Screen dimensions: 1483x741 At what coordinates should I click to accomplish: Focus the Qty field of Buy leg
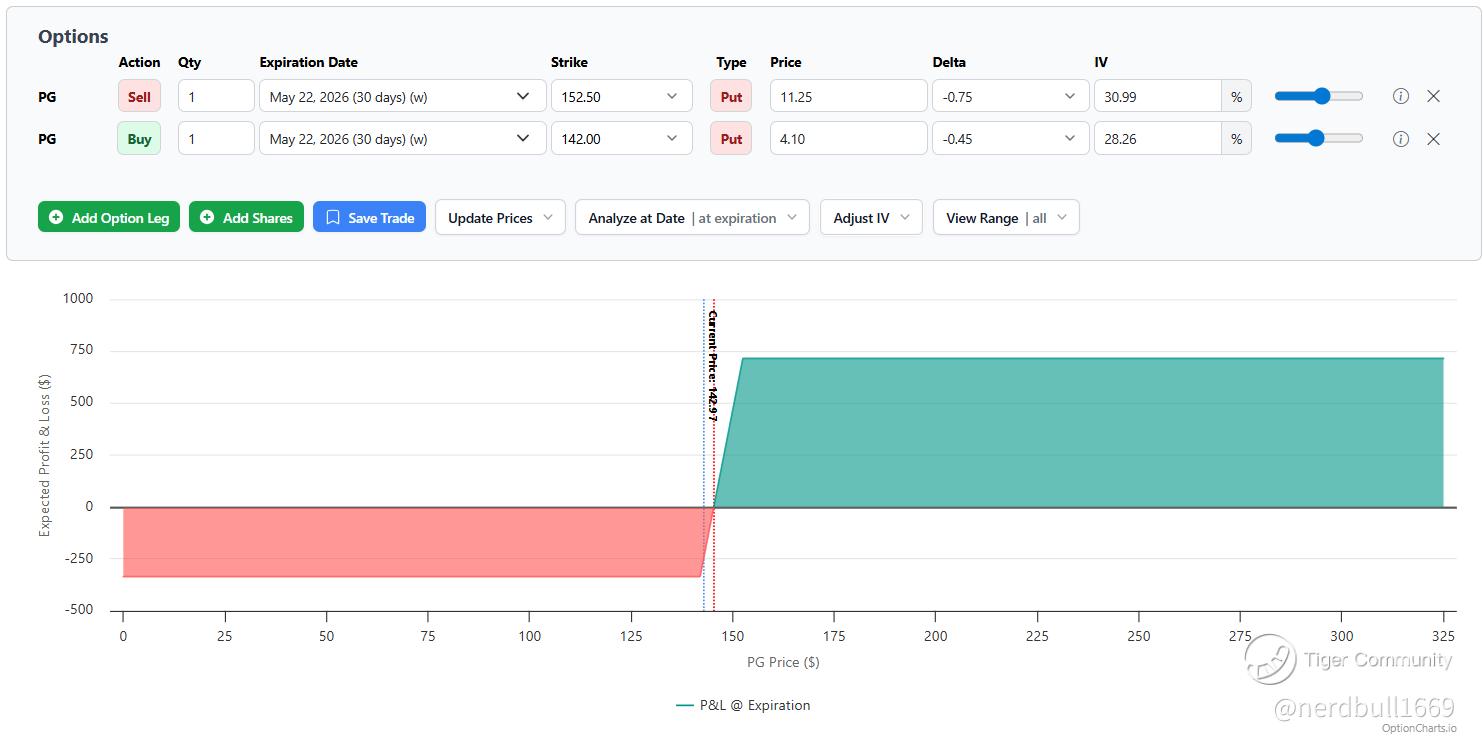pyautogui.click(x=216, y=139)
